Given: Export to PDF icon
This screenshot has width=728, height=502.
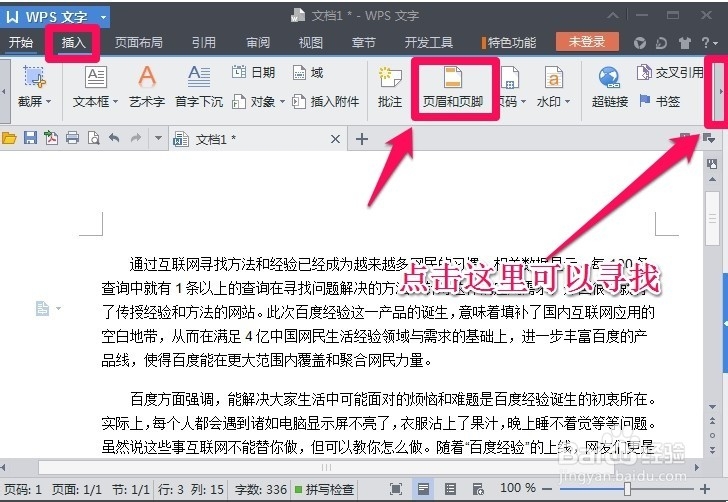Looking at the screenshot, I should point(51,138).
